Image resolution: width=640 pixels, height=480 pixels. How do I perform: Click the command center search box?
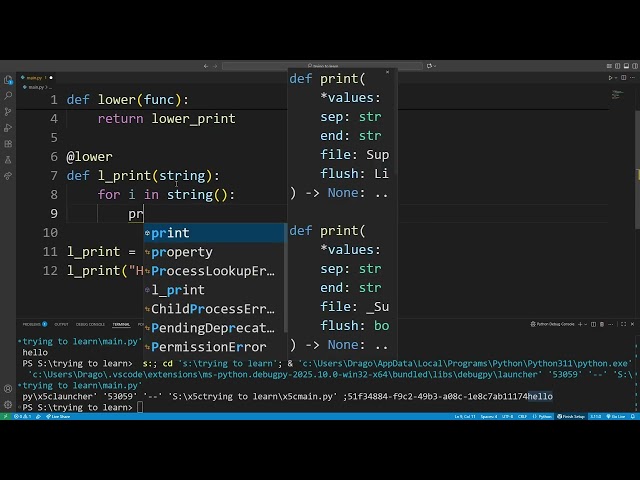click(x=322, y=66)
